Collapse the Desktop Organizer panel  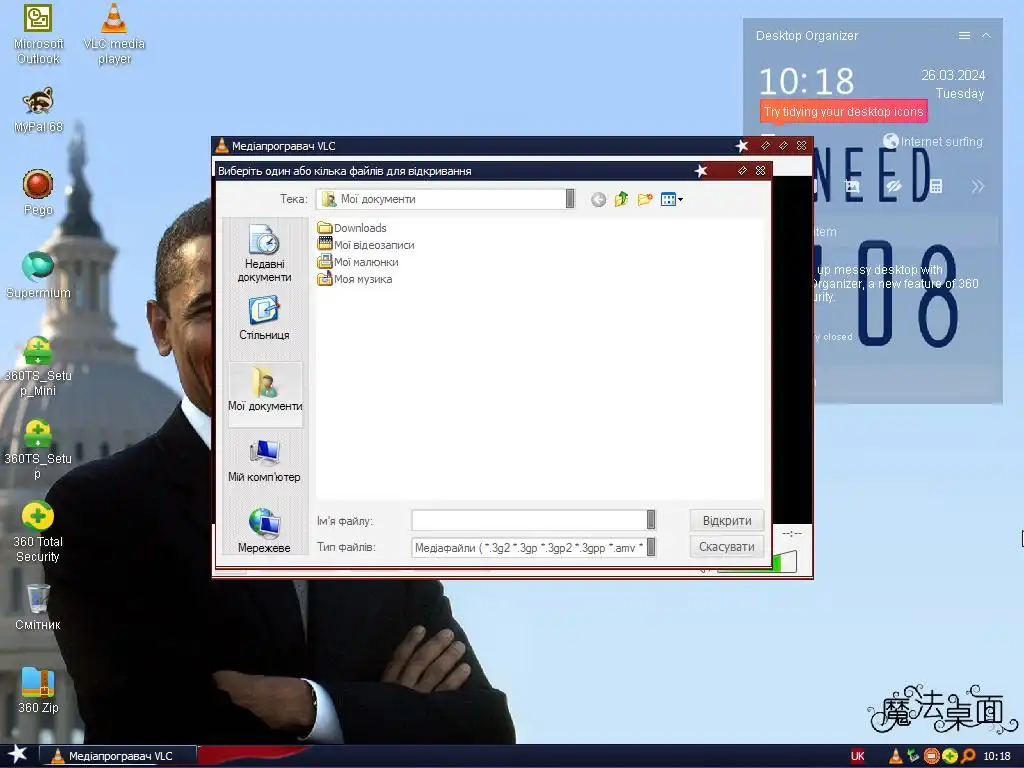pyautogui.click(x=986, y=35)
